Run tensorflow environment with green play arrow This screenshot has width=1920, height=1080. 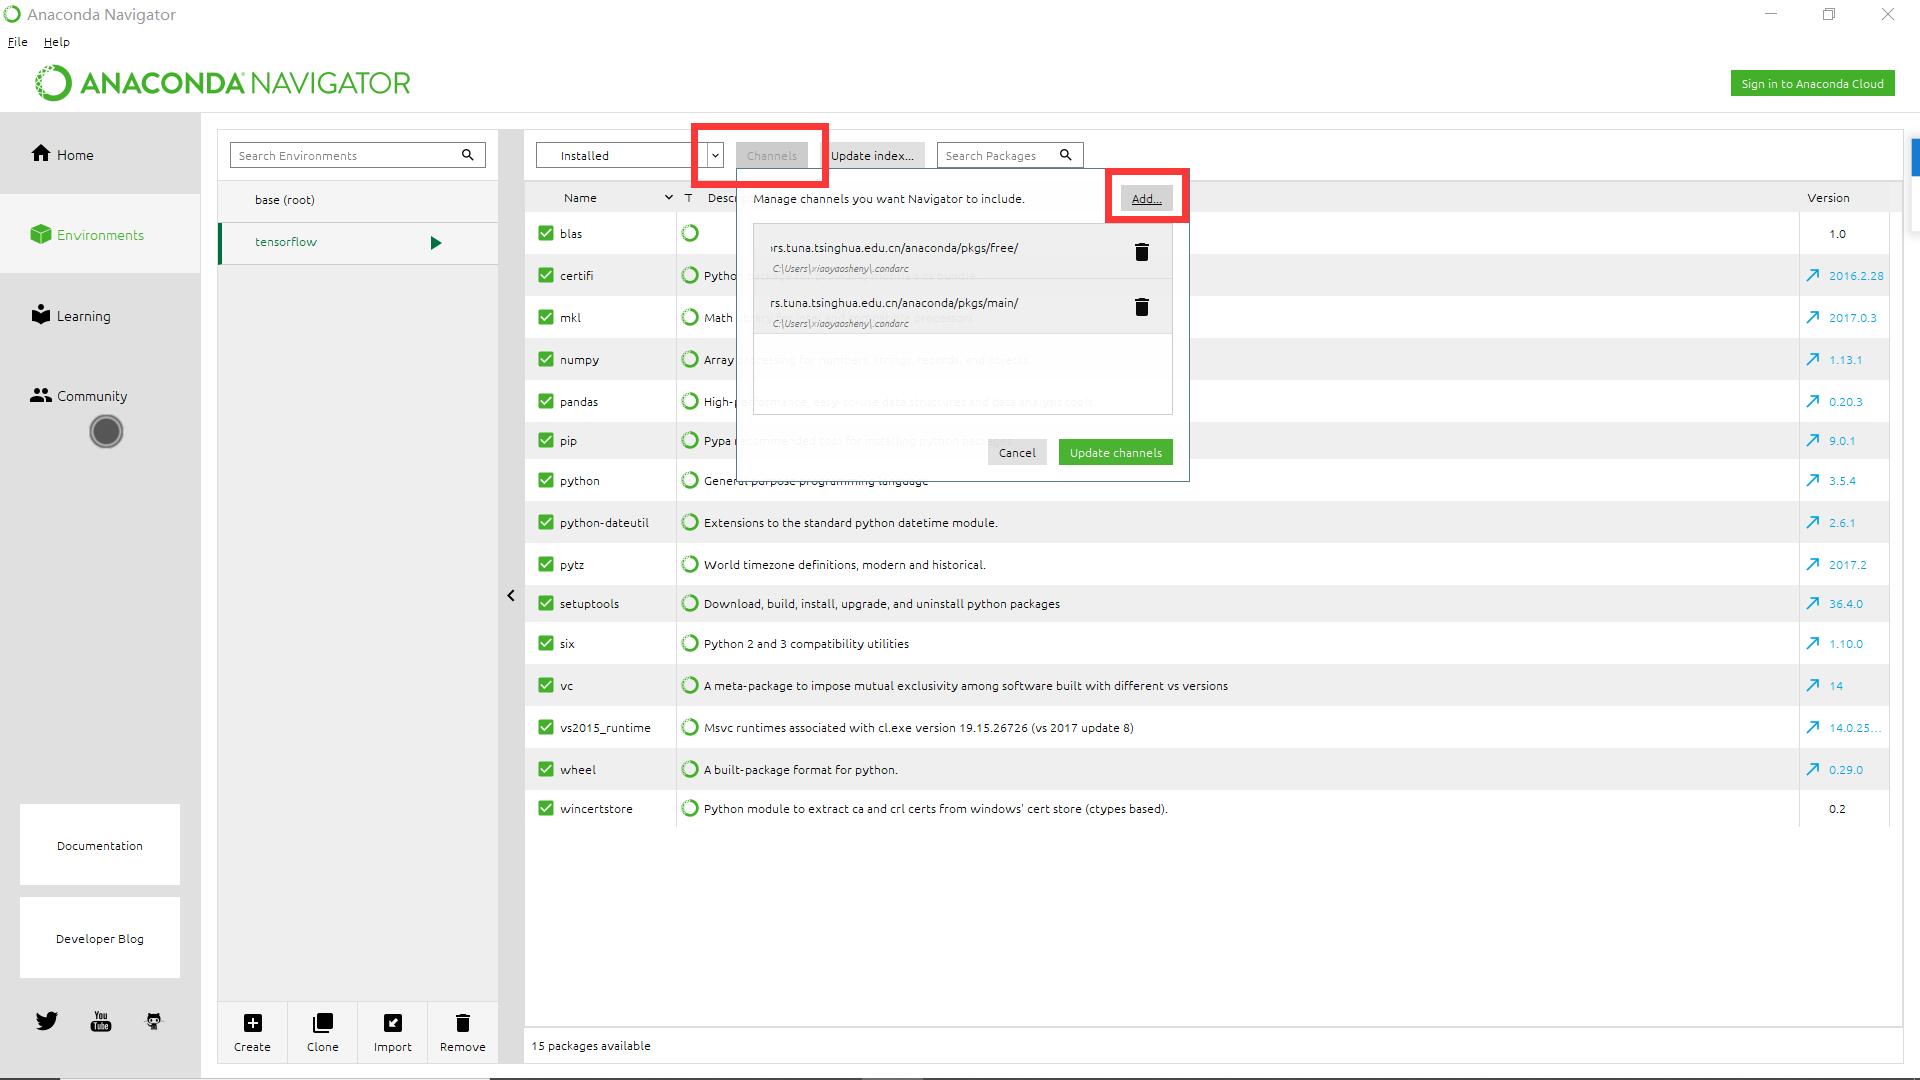[x=435, y=243]
